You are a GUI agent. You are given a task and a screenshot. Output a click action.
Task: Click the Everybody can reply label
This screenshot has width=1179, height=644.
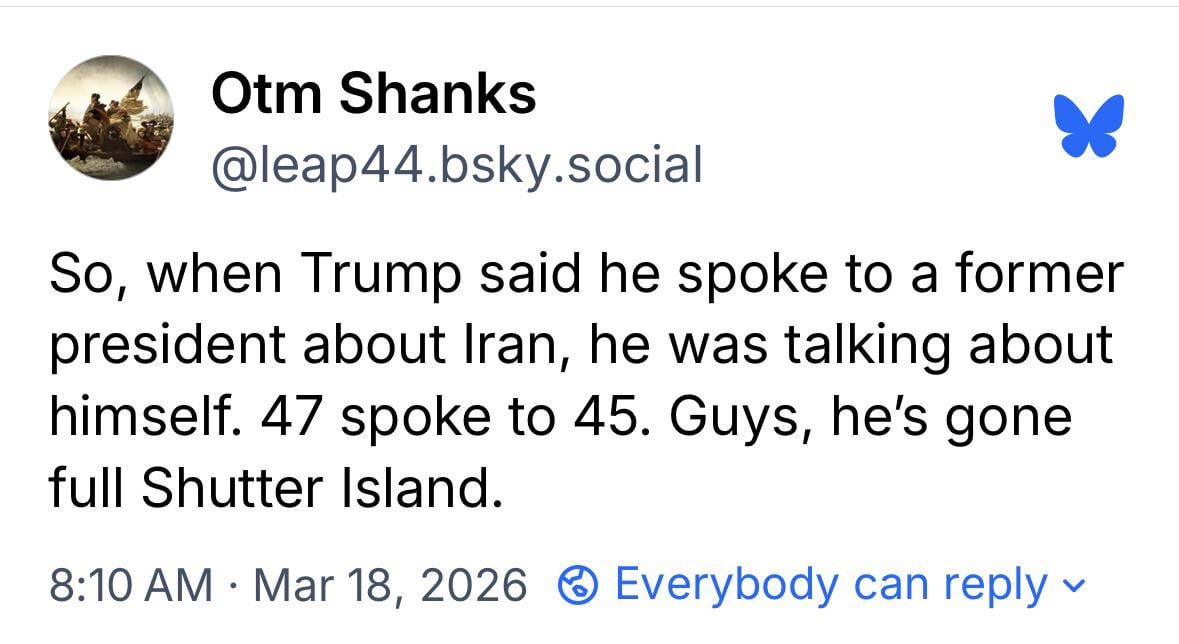831,584
